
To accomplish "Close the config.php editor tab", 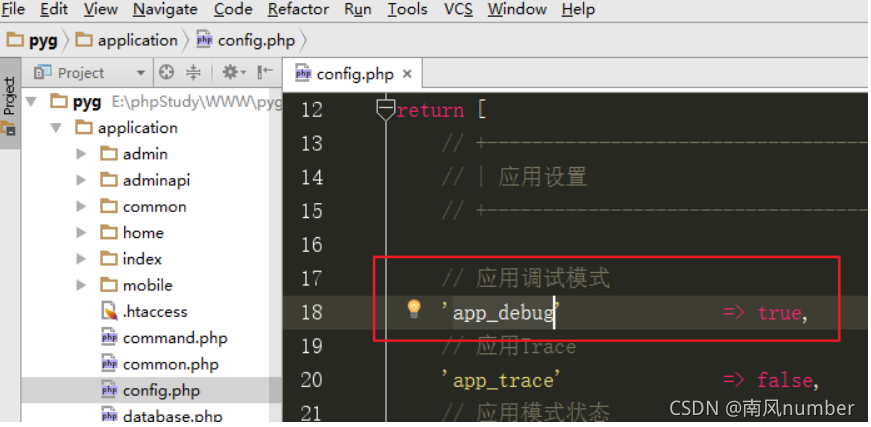I will (x=407, y=74).
